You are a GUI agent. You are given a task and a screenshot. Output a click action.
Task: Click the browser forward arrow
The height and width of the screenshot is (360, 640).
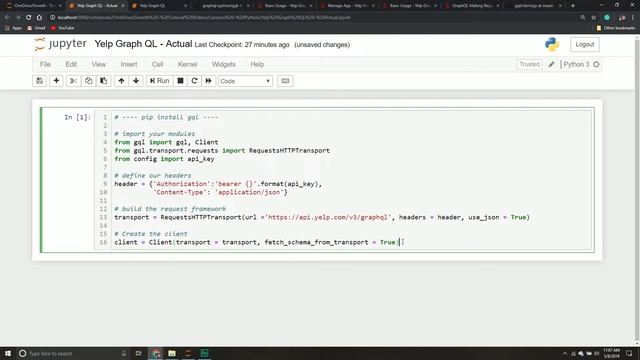(x=18, y=18)
